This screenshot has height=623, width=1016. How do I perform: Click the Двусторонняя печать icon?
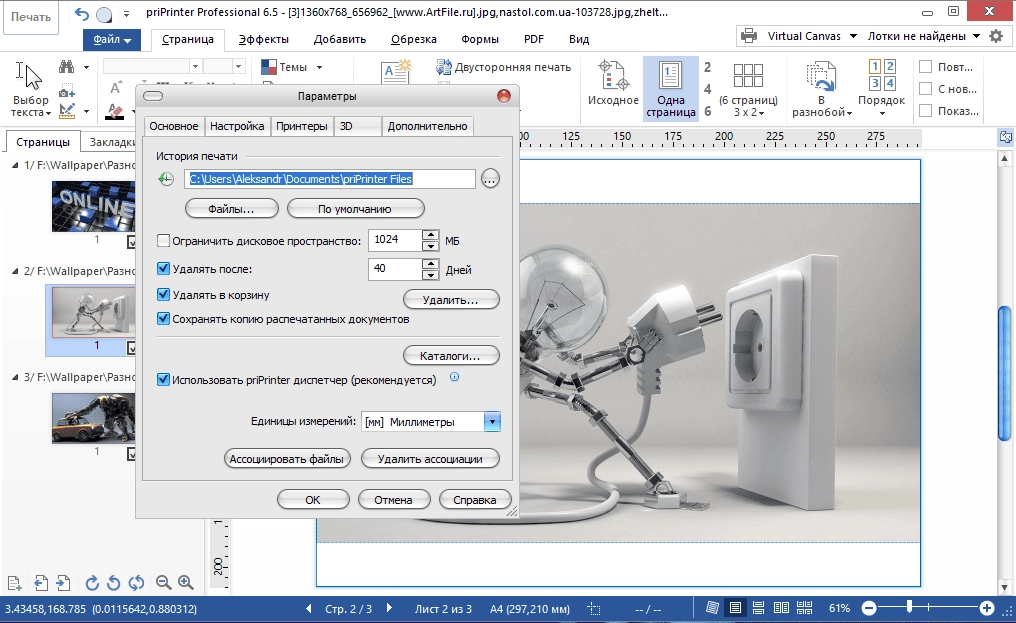[x=444, y=67]
